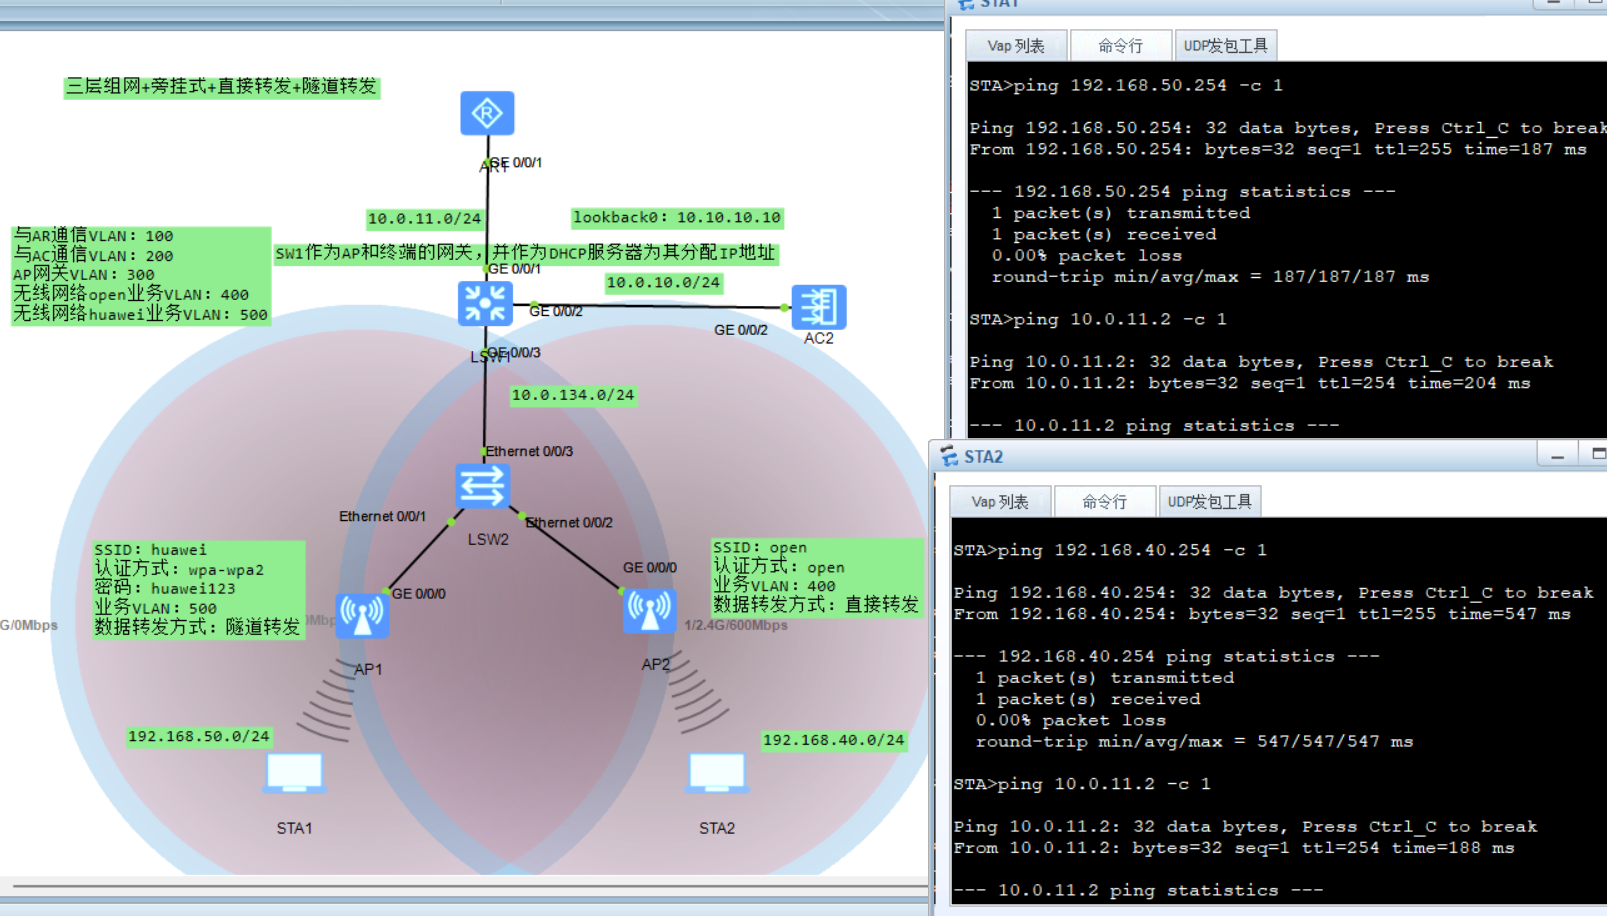Select the STA2 laptop icon
This screenshot has height=916, width=1607.
coord(717,773)
